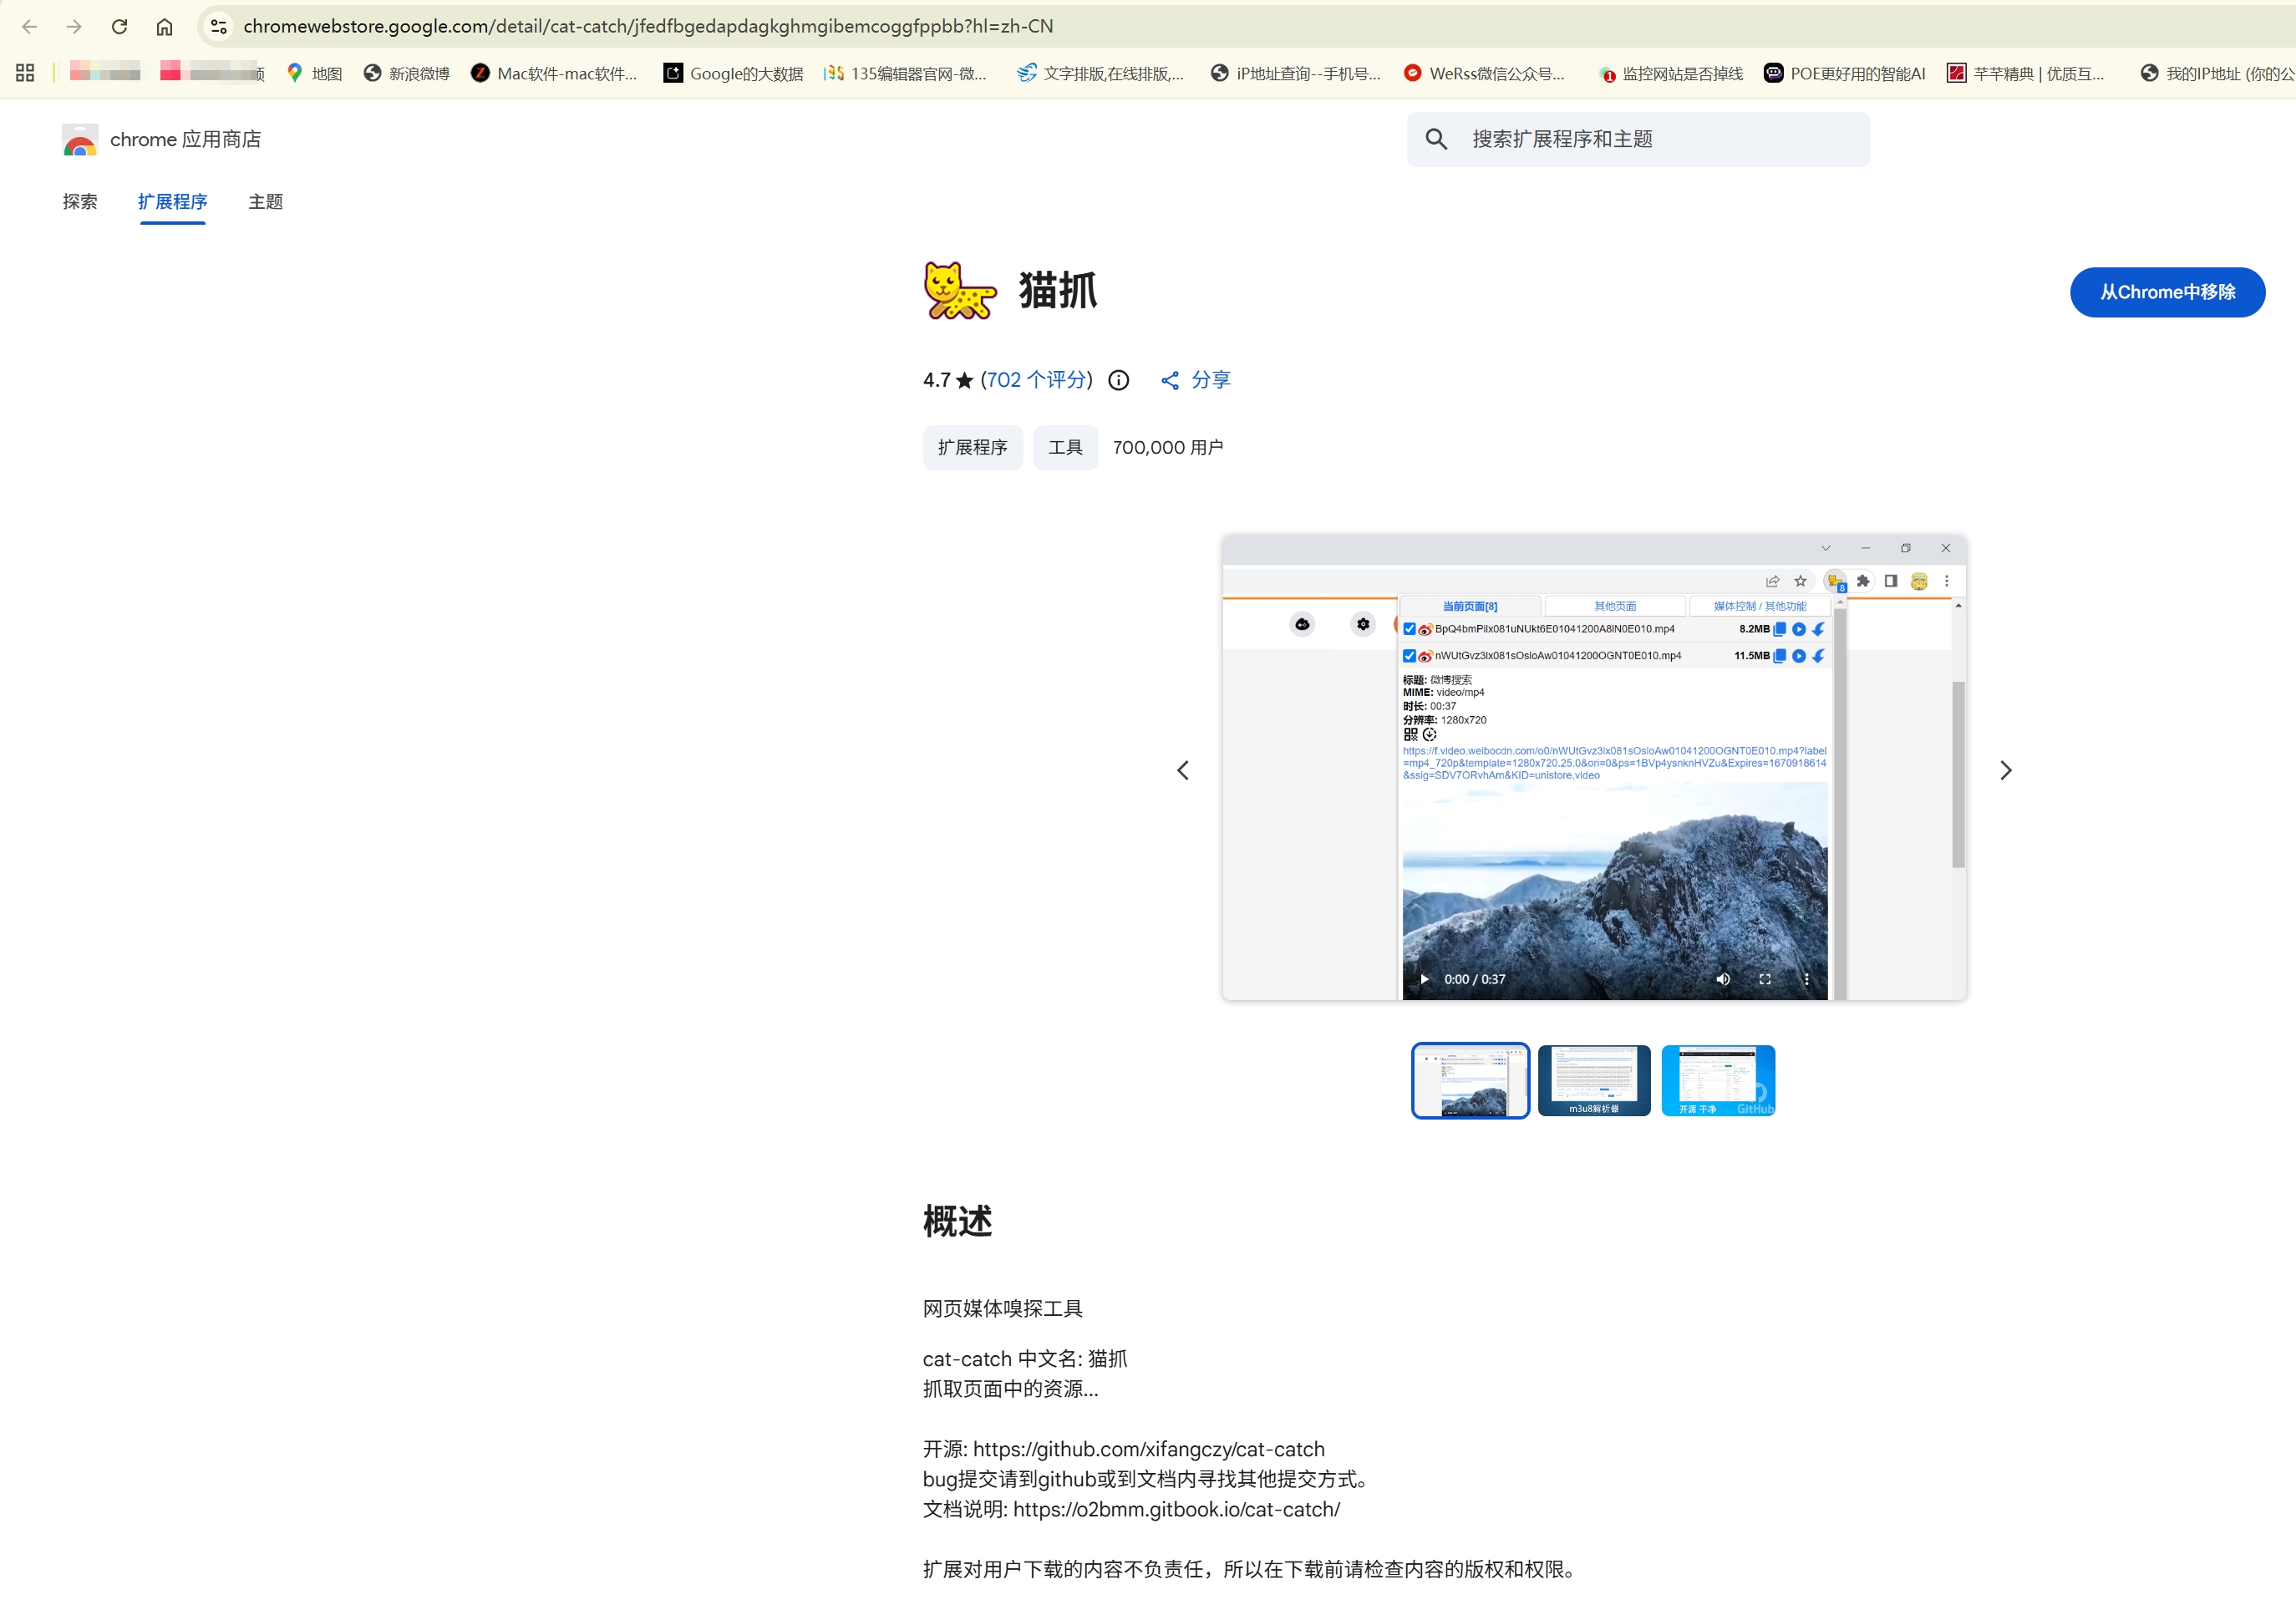Open the WeRss微信公众号 bookmark
This screenshot has width=2296, height=1610.
coord(1485,73)
